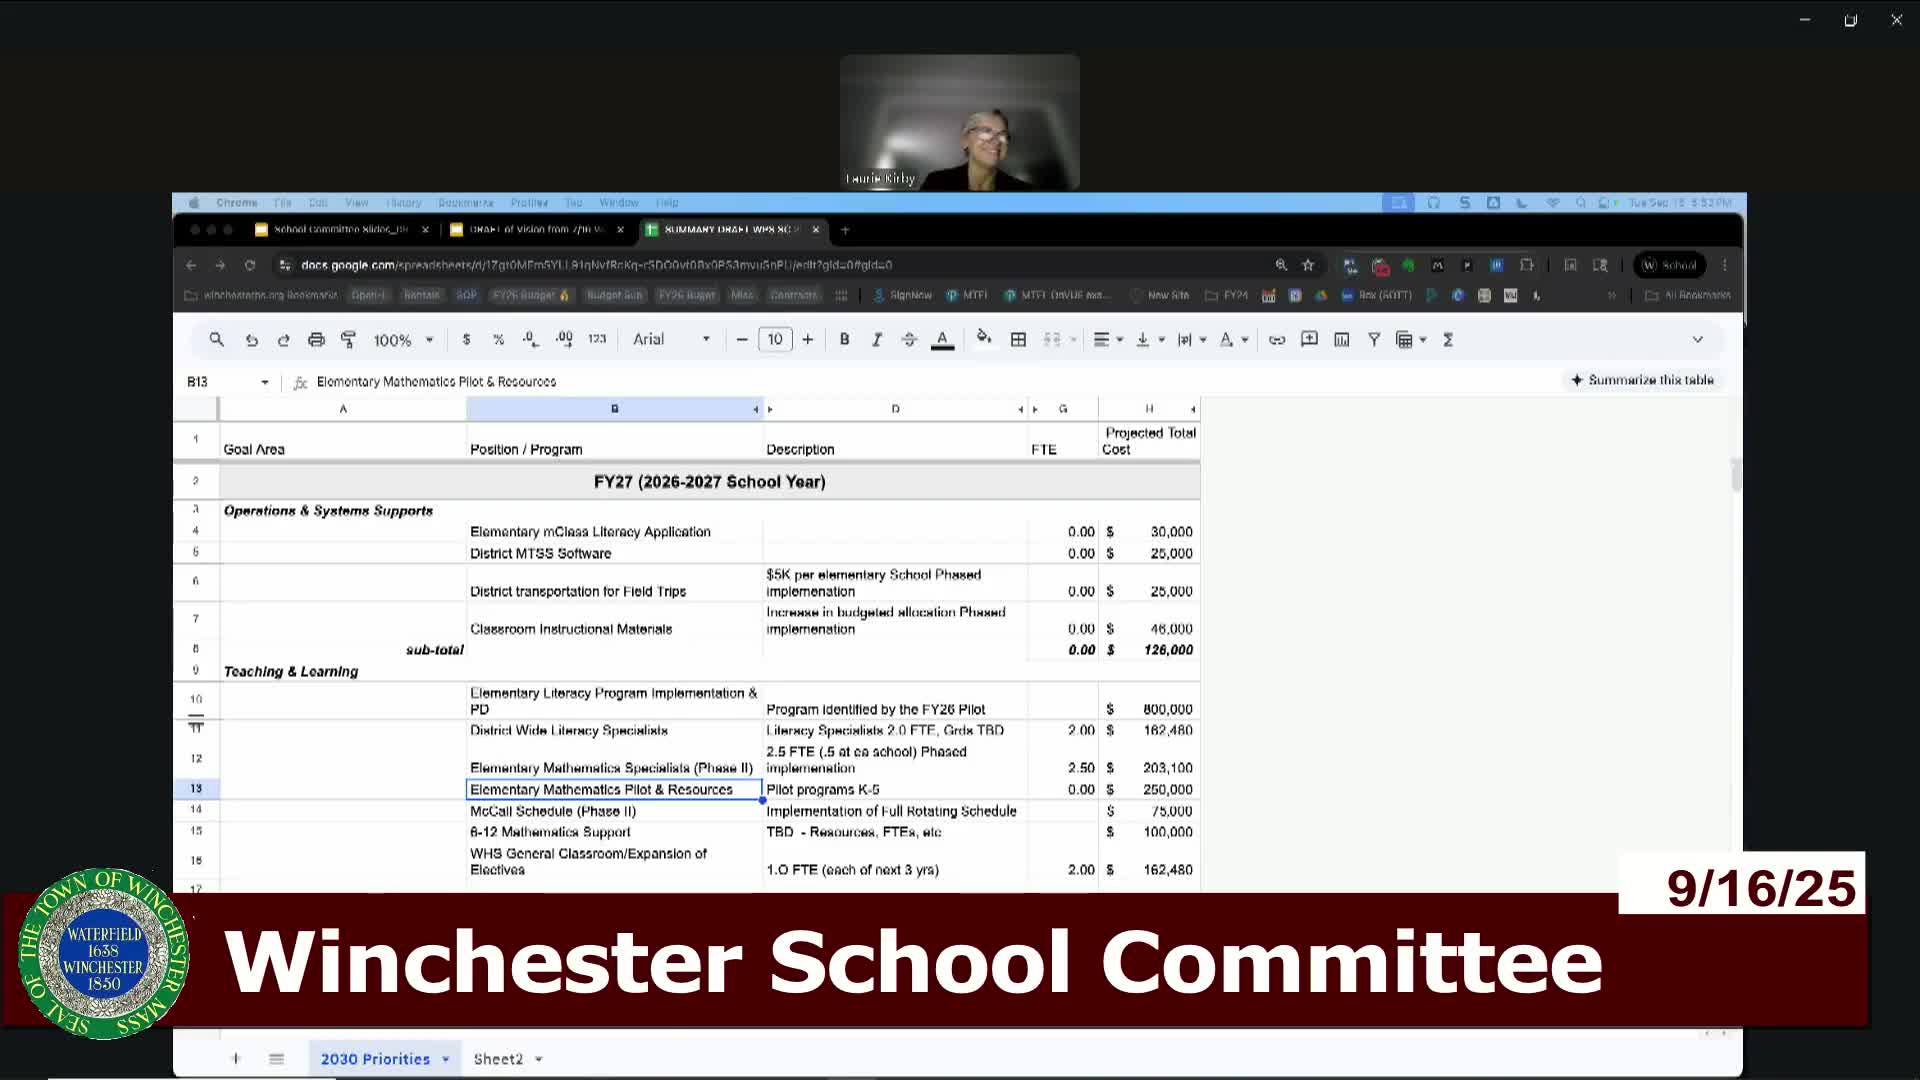
Task: Switch to the Sheet2 tab
Action: point(498,1059)
